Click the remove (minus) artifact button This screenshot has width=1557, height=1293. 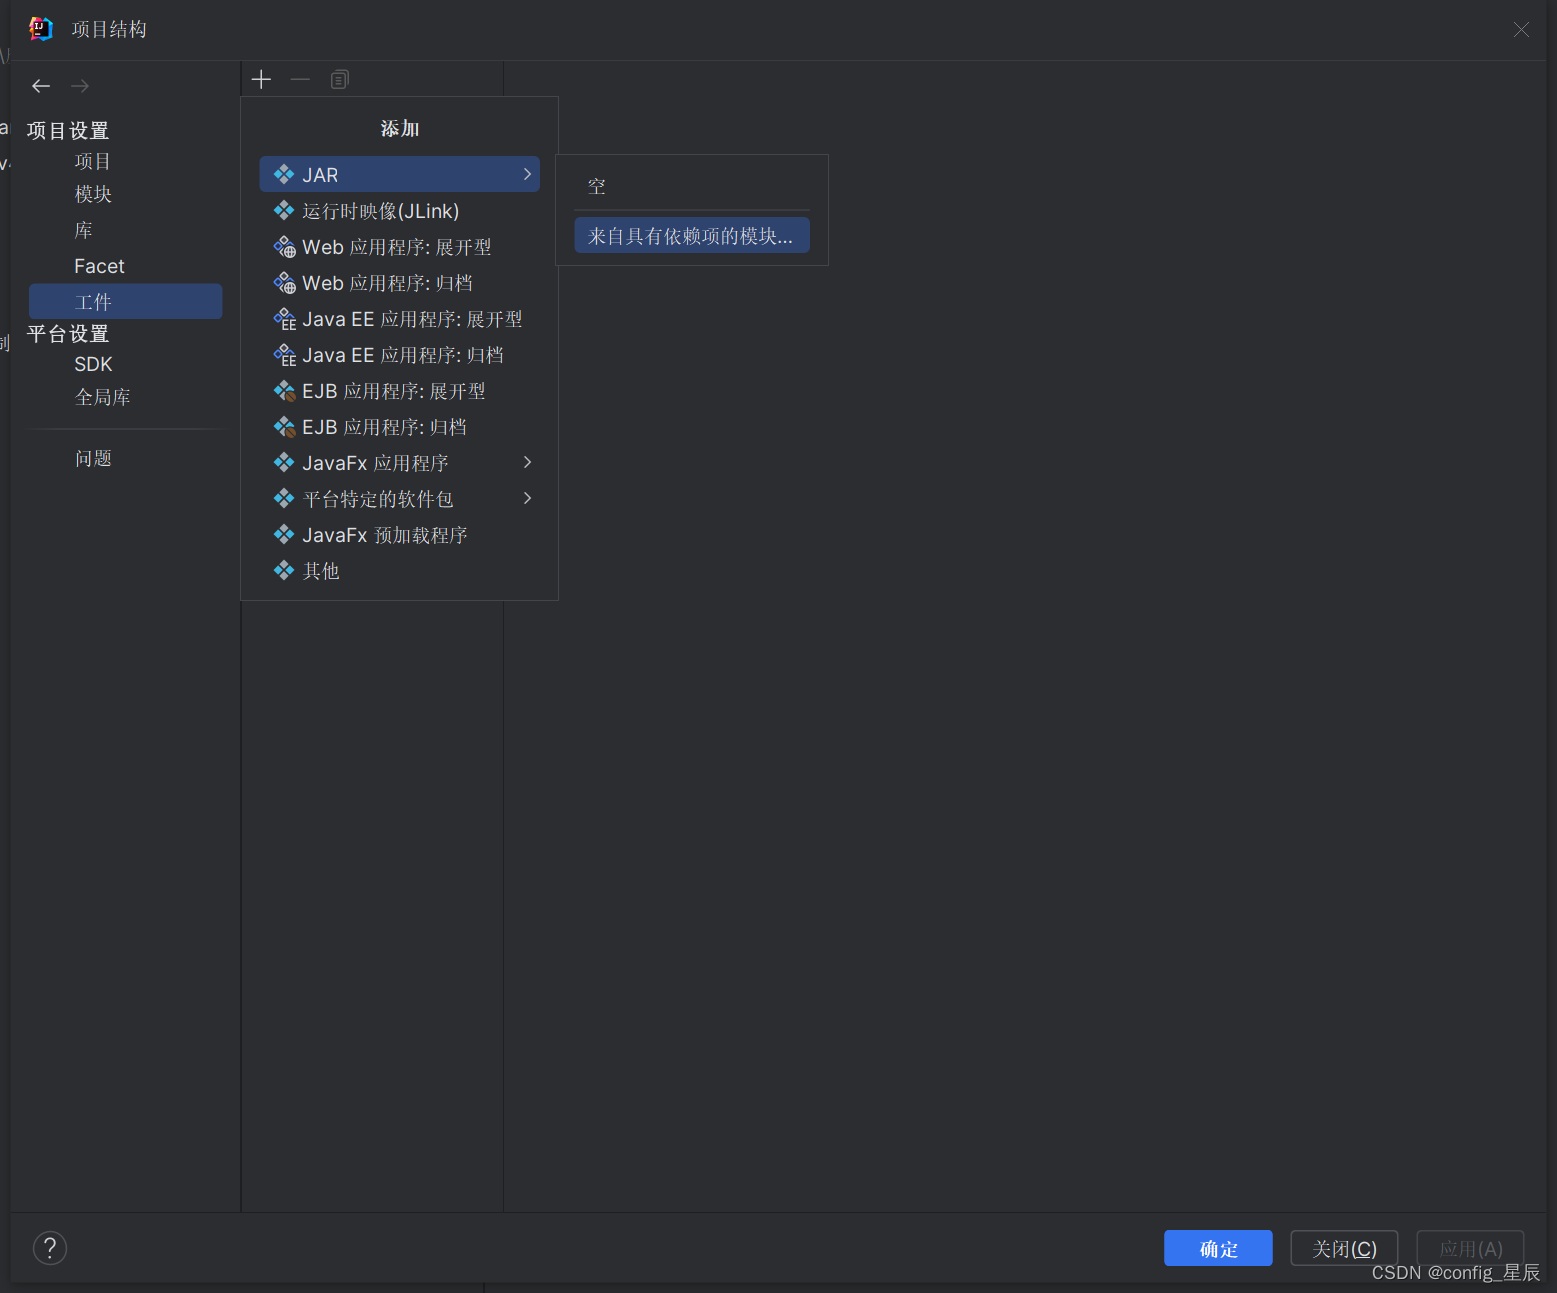click(300, 80)
